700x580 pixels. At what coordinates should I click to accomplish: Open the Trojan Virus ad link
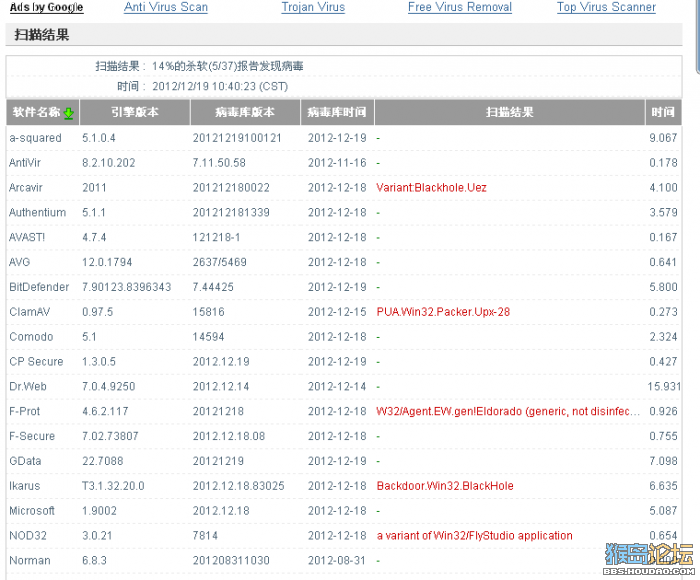coord(313,7)
